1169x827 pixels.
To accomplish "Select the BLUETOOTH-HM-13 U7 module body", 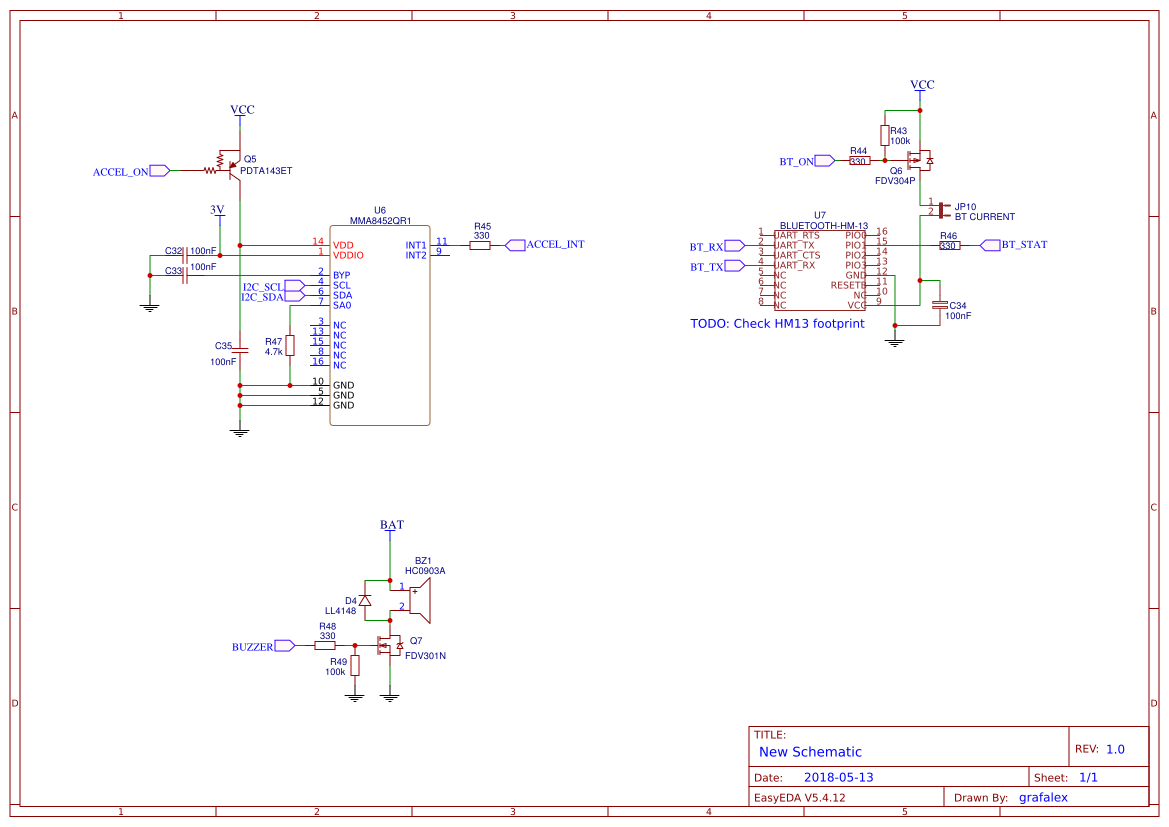I will click(819, 270).
